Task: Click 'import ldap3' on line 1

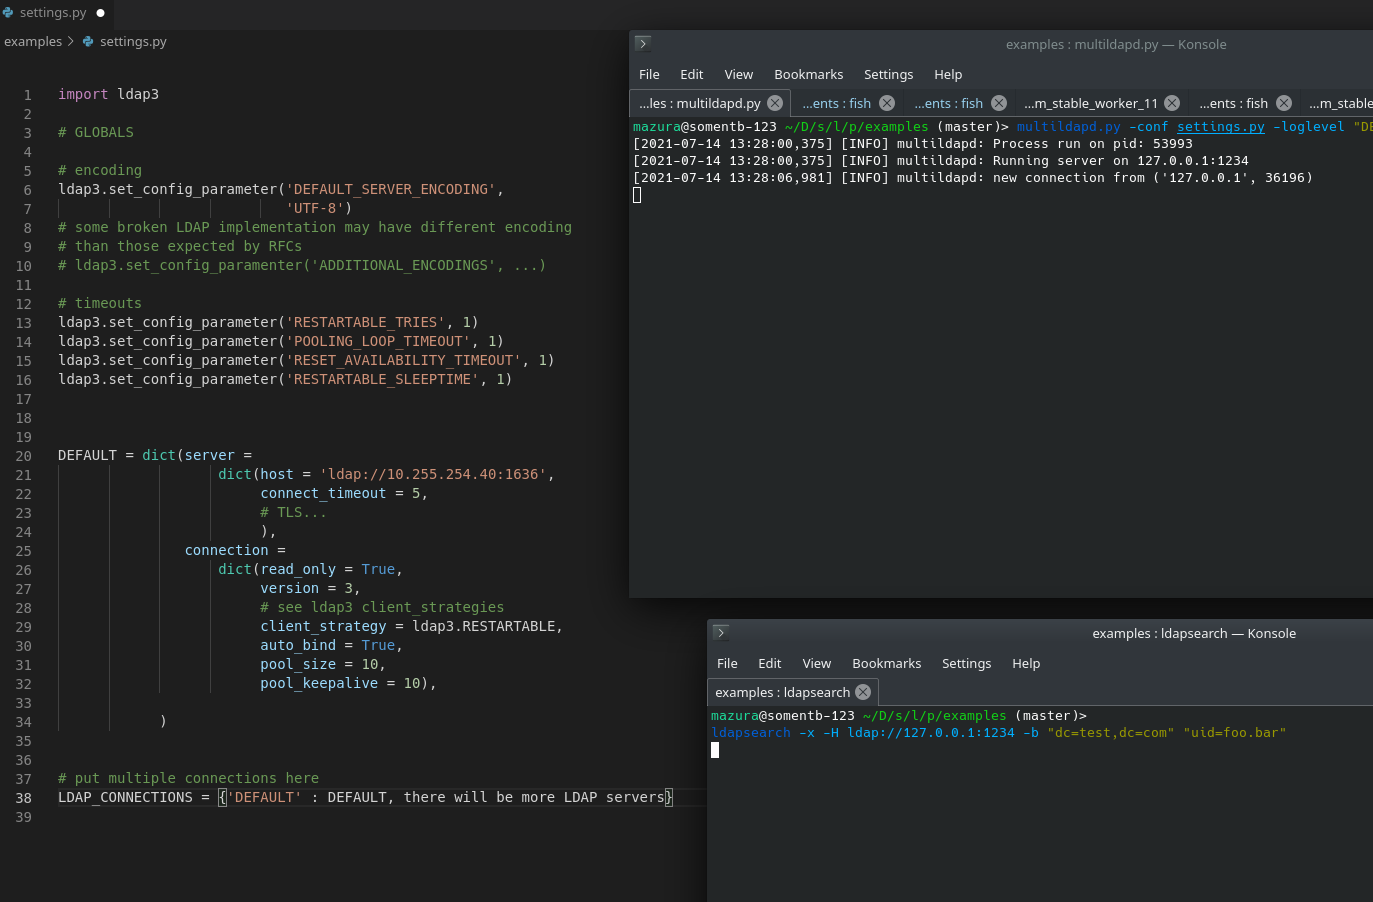Action: pyautogui.click(x=108, y=94)
